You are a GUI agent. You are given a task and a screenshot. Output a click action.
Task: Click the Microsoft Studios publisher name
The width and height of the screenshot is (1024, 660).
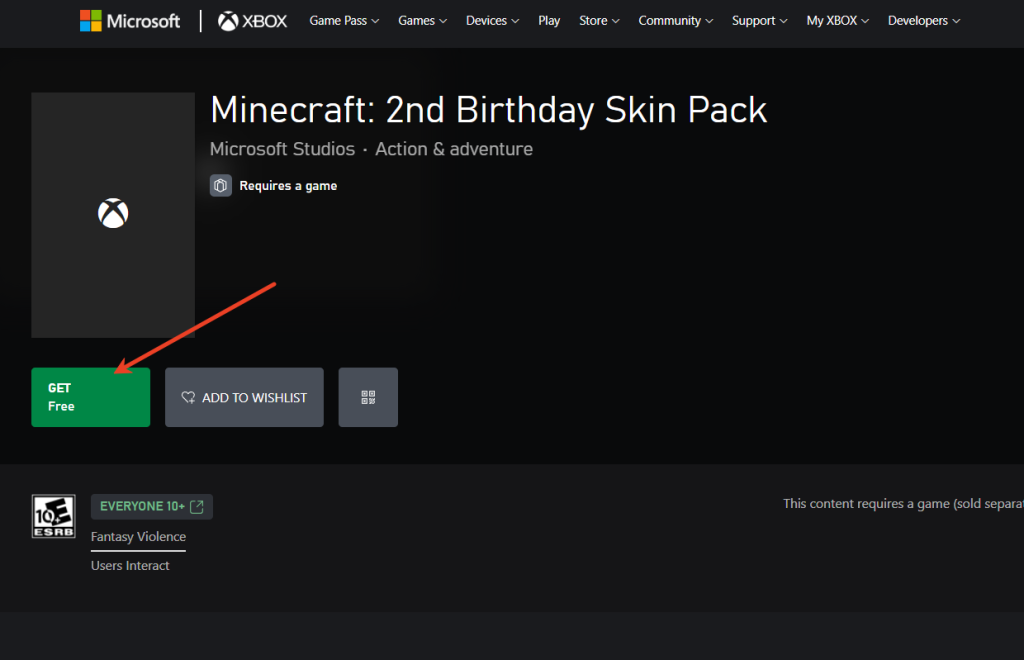[x=282, y=149]
